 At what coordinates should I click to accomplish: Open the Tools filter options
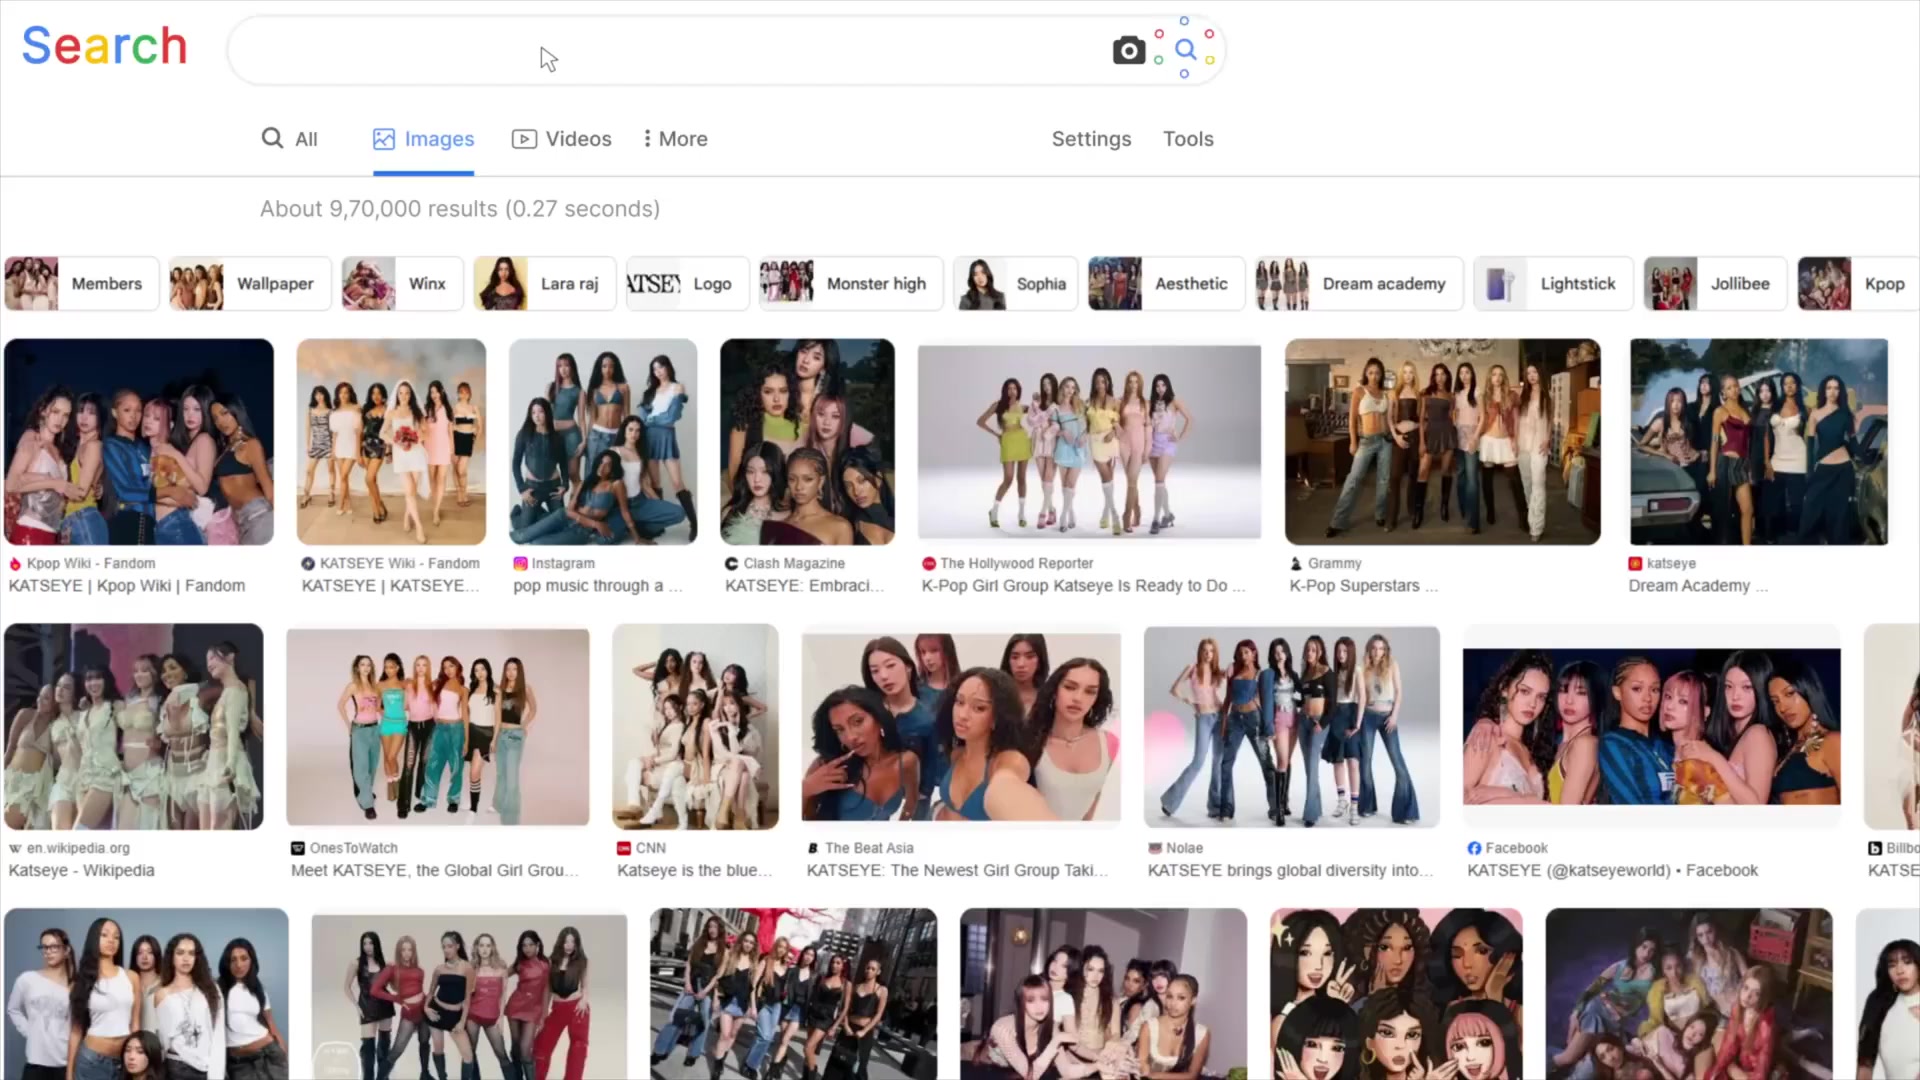click(x=1187, y=139)
